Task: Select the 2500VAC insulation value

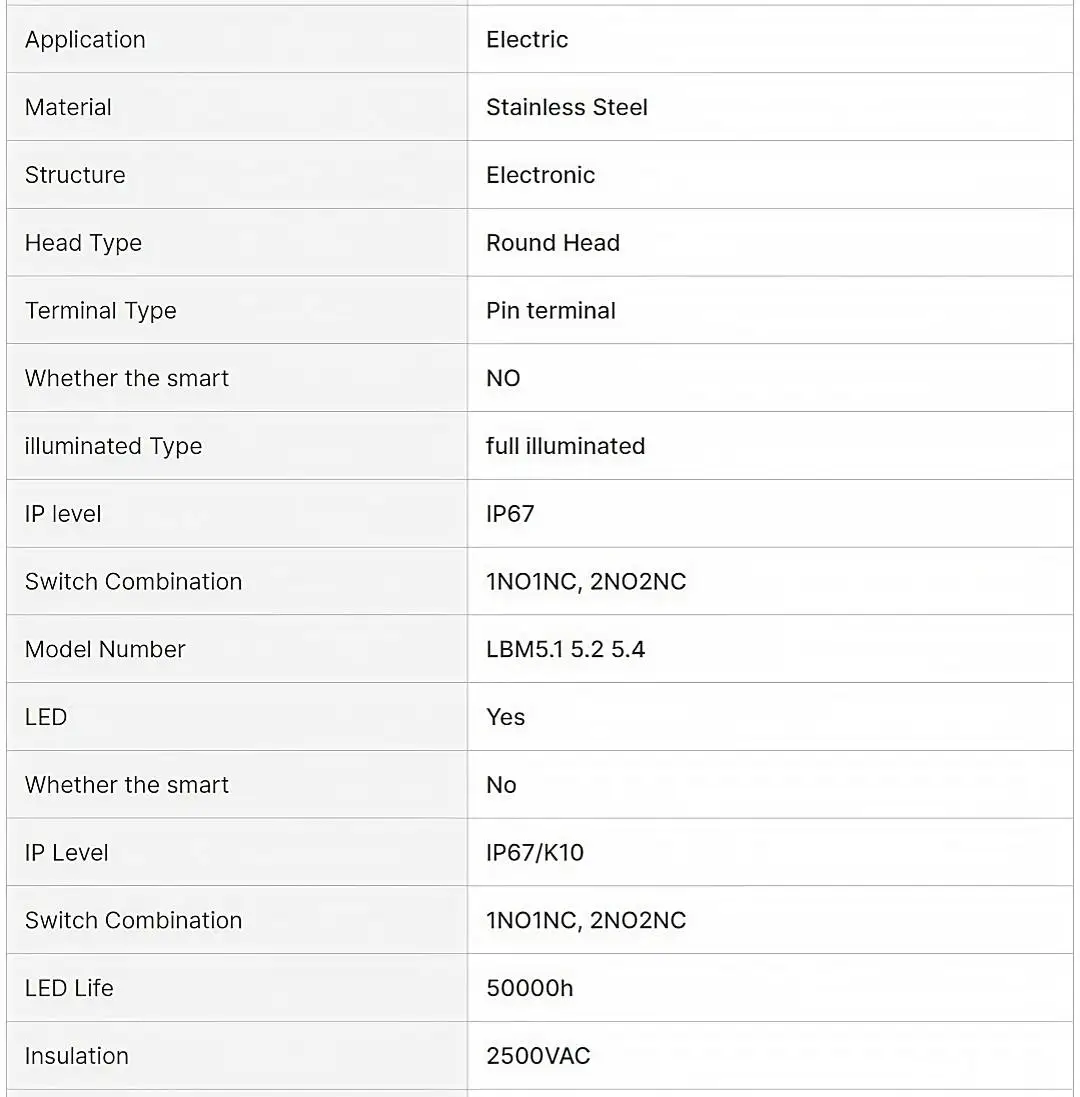Action: (x=538, y=1056)
